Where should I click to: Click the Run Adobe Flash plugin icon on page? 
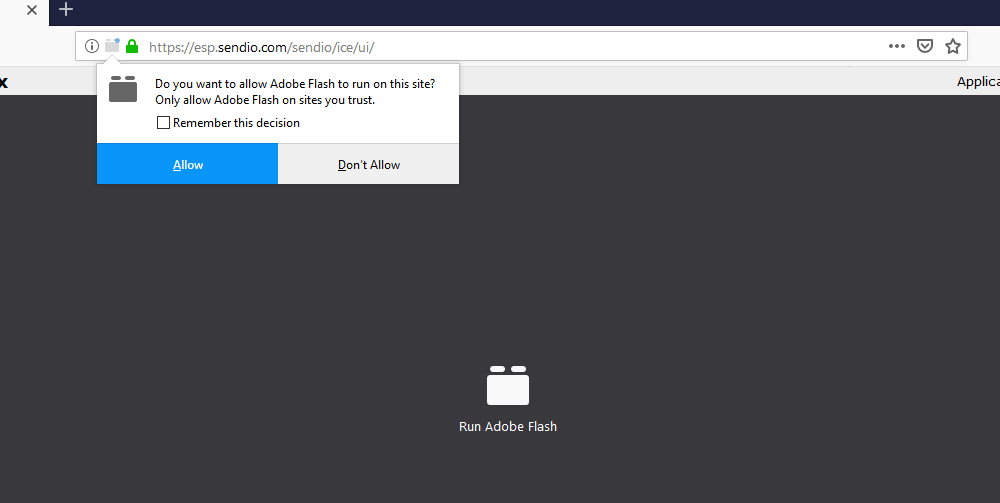(508, 385)
